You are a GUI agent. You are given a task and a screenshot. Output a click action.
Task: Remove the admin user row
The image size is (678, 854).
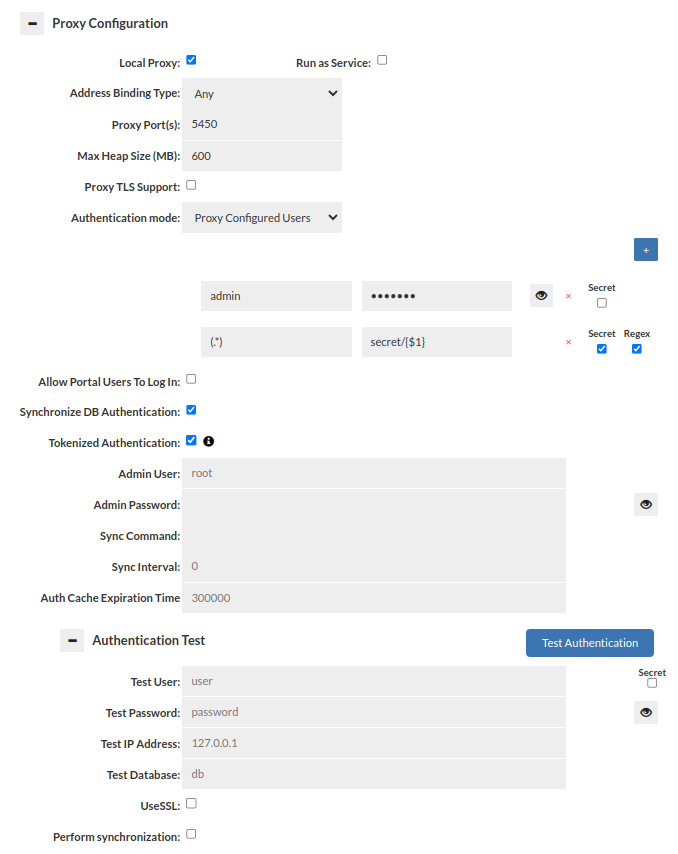pos(569,297)
